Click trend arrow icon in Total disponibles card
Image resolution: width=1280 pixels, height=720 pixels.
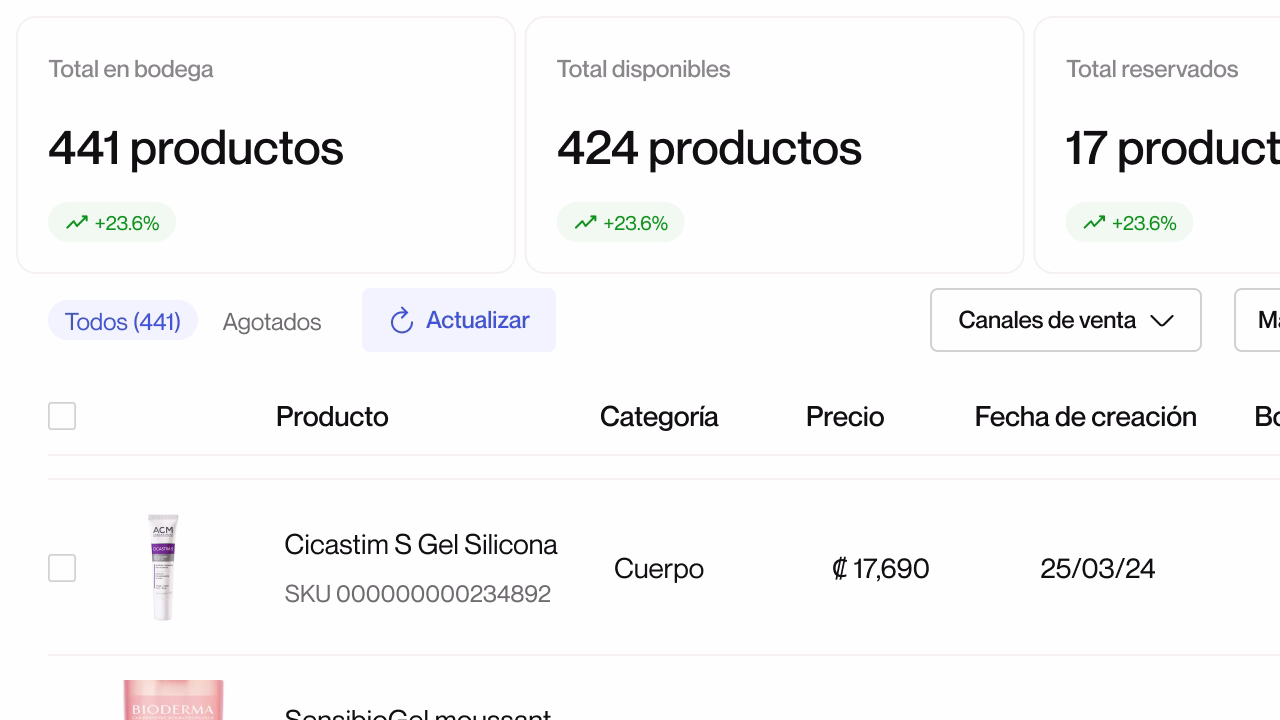coord(586,223)
